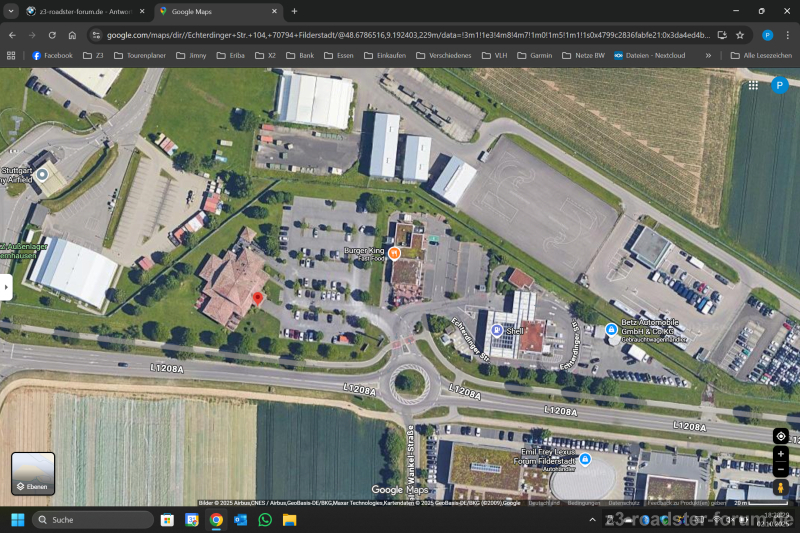Zoom in with the plus button

pyautogui.click(x=781, y=454)
